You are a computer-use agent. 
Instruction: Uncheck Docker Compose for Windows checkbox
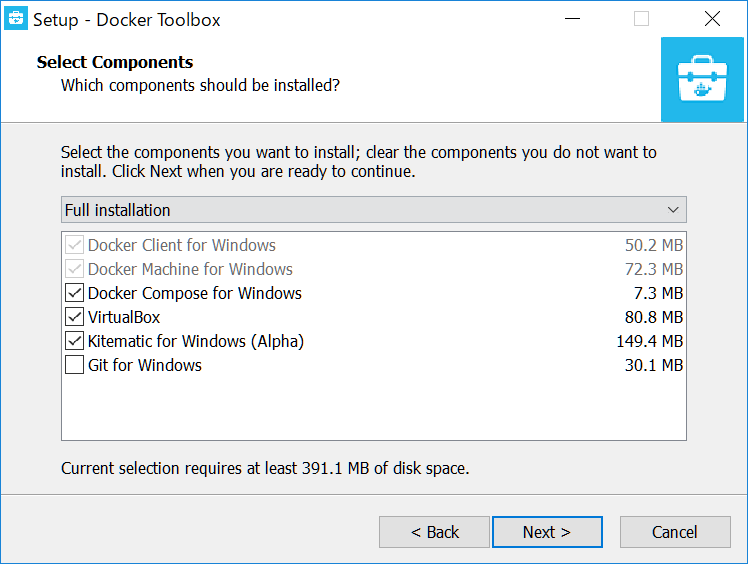[x=74, y=293]
